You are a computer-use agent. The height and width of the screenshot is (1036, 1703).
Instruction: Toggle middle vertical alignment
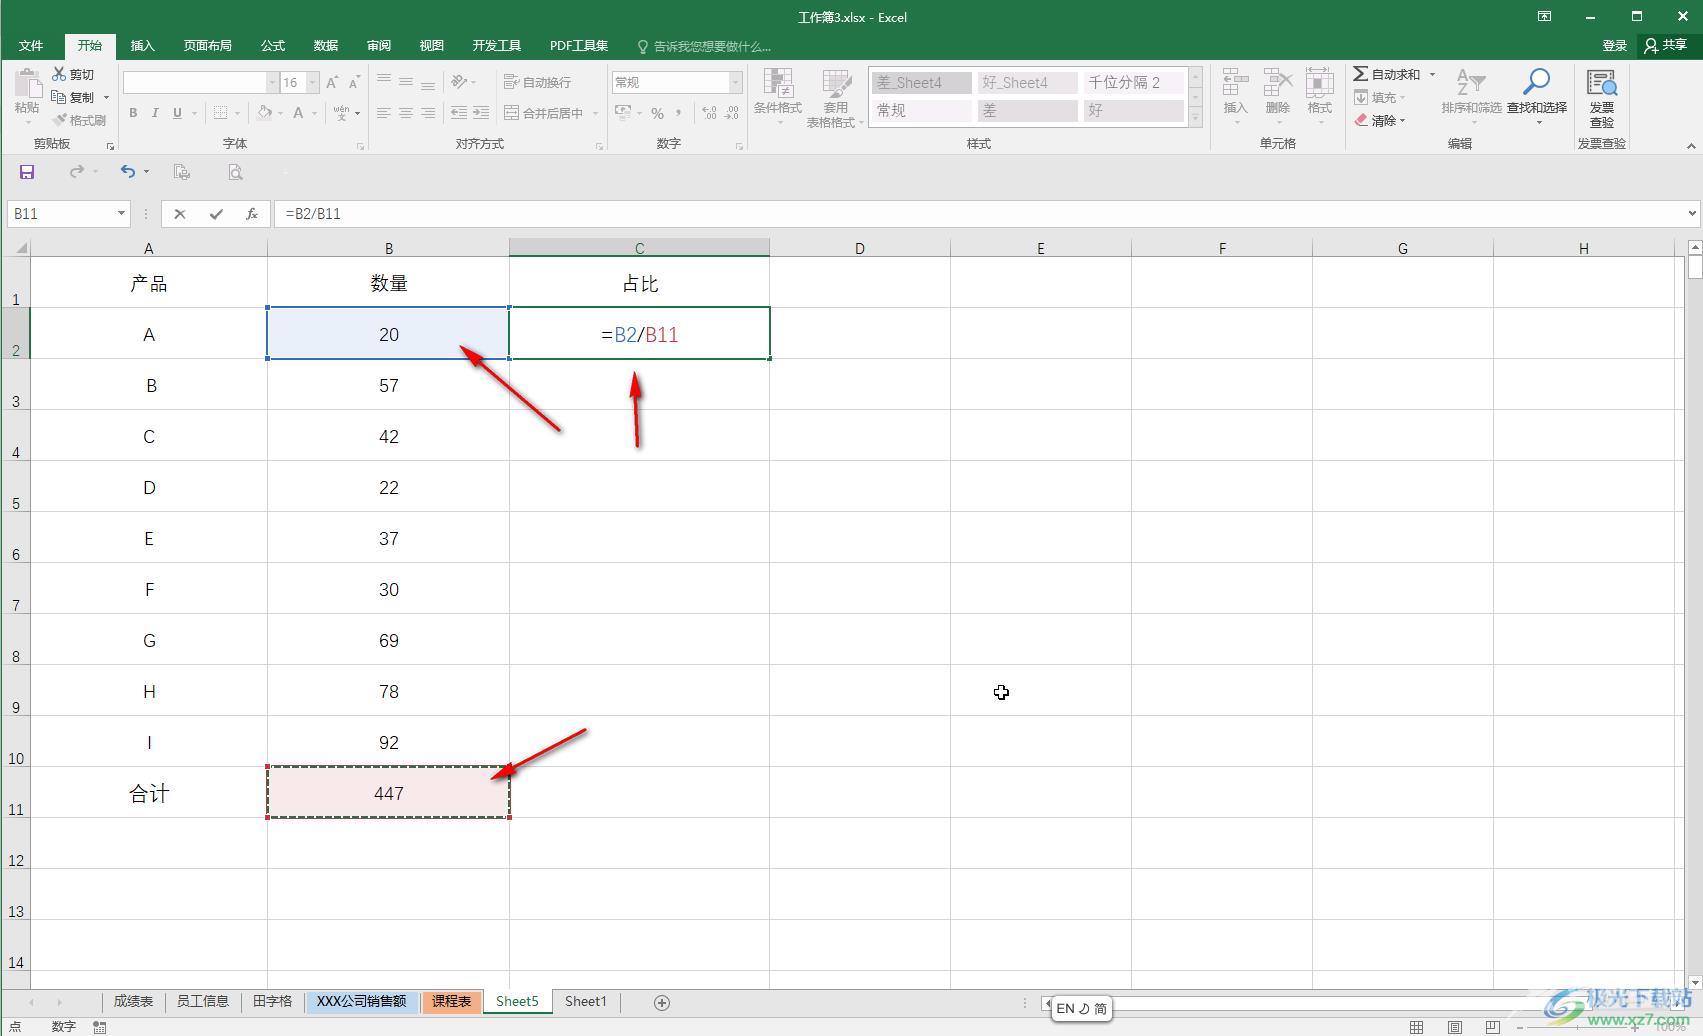pos(406,82)
